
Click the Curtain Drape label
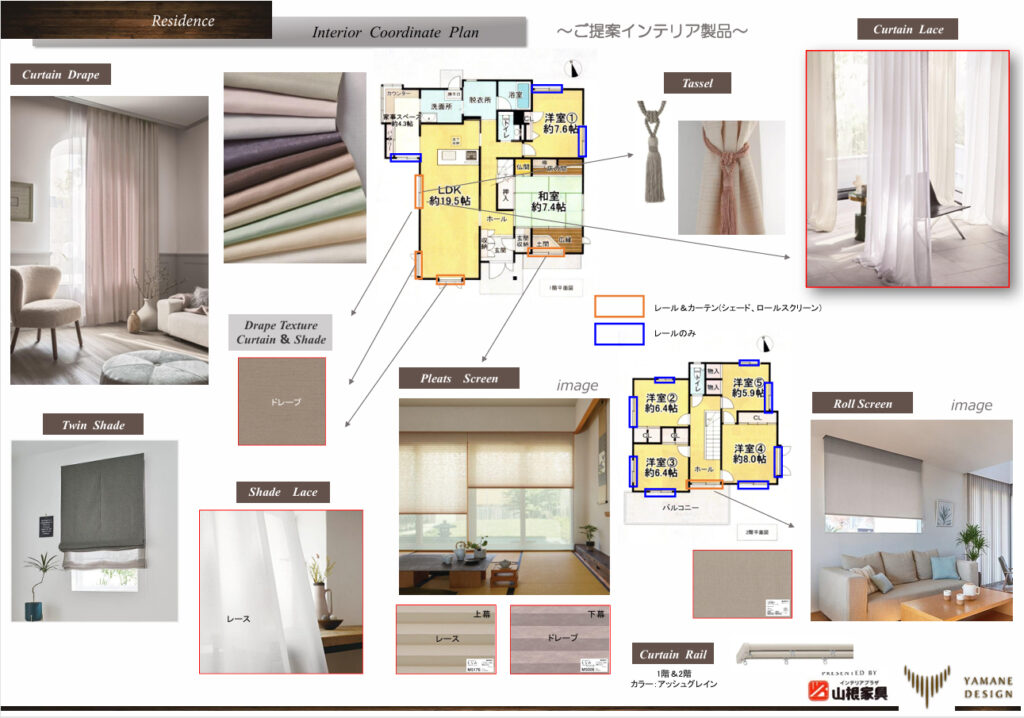tap(61, 74)
